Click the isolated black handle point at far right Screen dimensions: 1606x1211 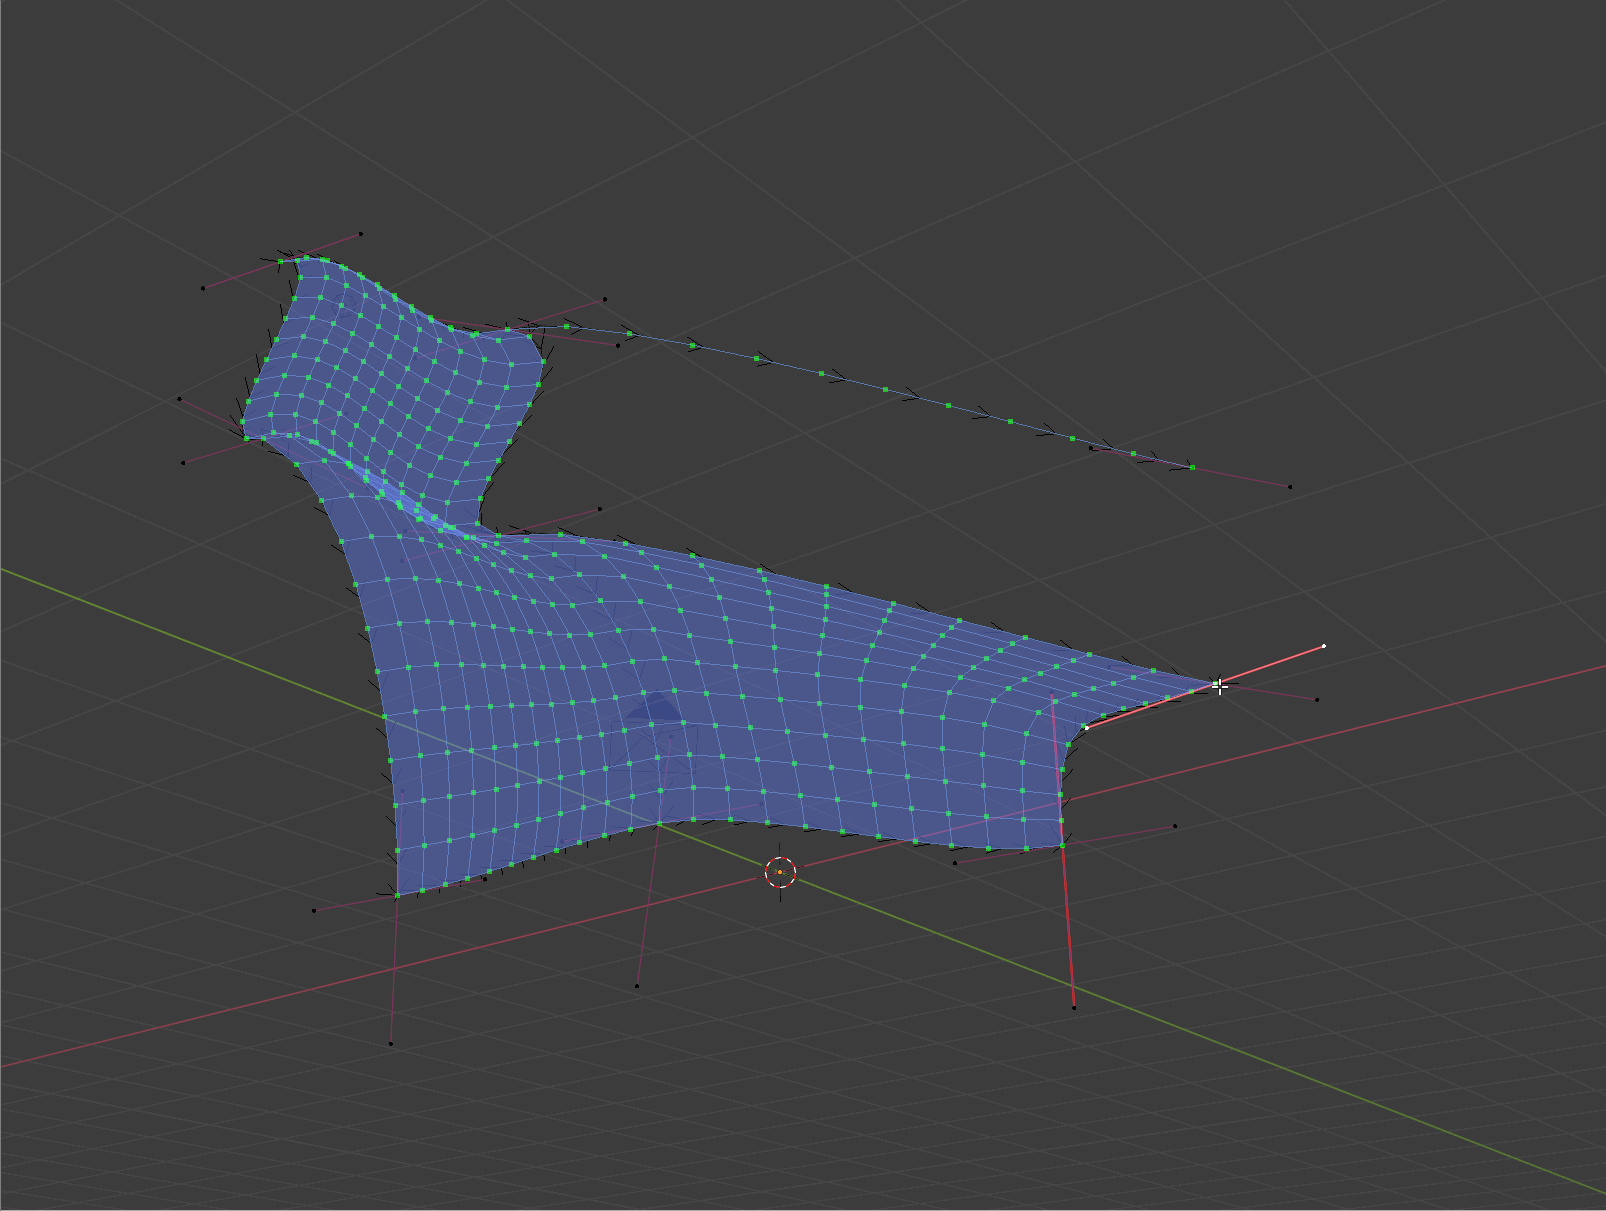pyautogui.click(x=1319, y=700)
